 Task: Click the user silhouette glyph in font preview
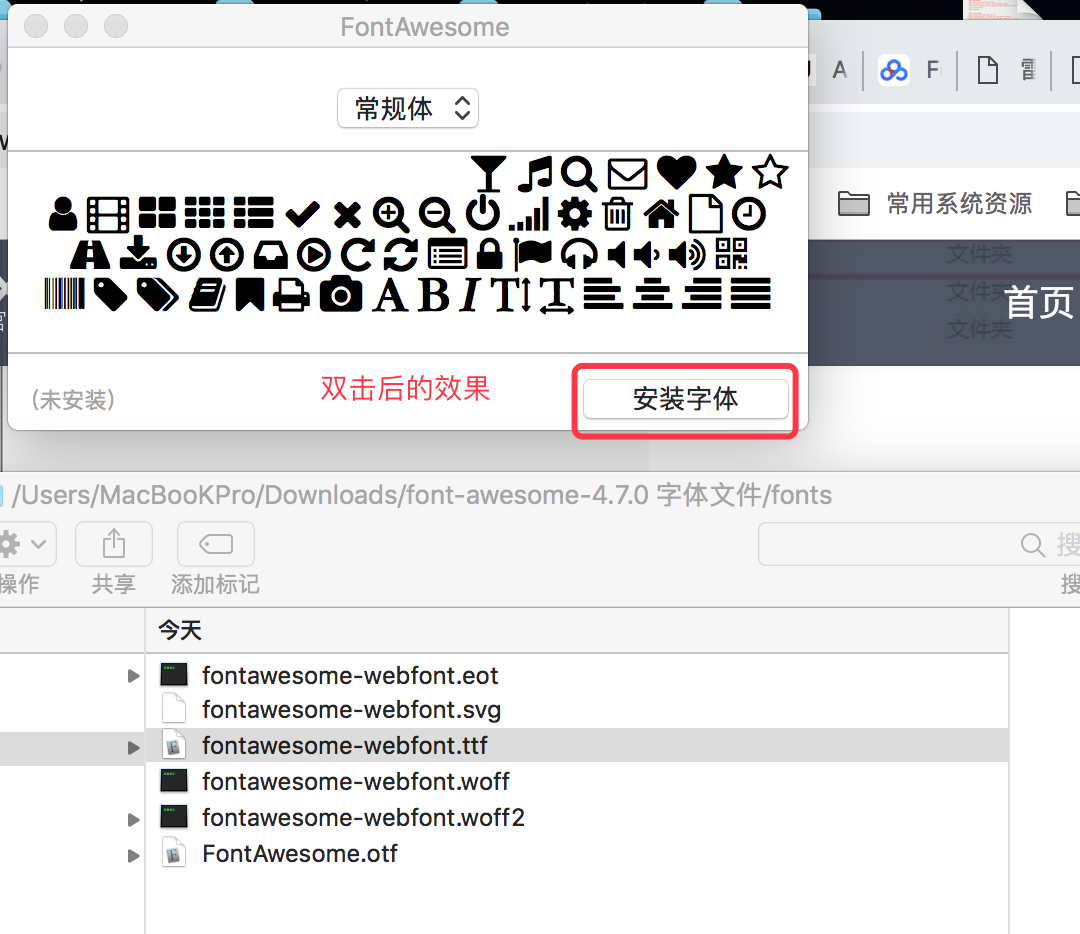tap(63, 214)
